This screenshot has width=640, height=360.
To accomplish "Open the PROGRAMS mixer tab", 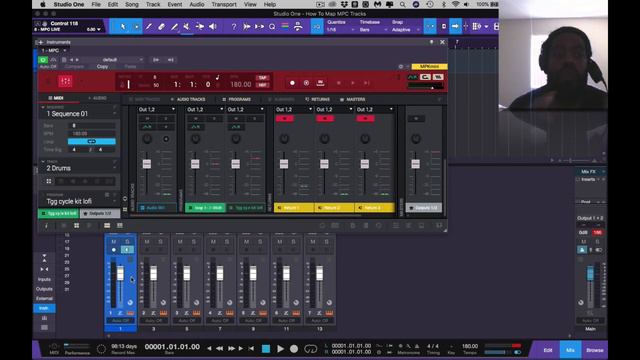I will click(x=237, y=99).
